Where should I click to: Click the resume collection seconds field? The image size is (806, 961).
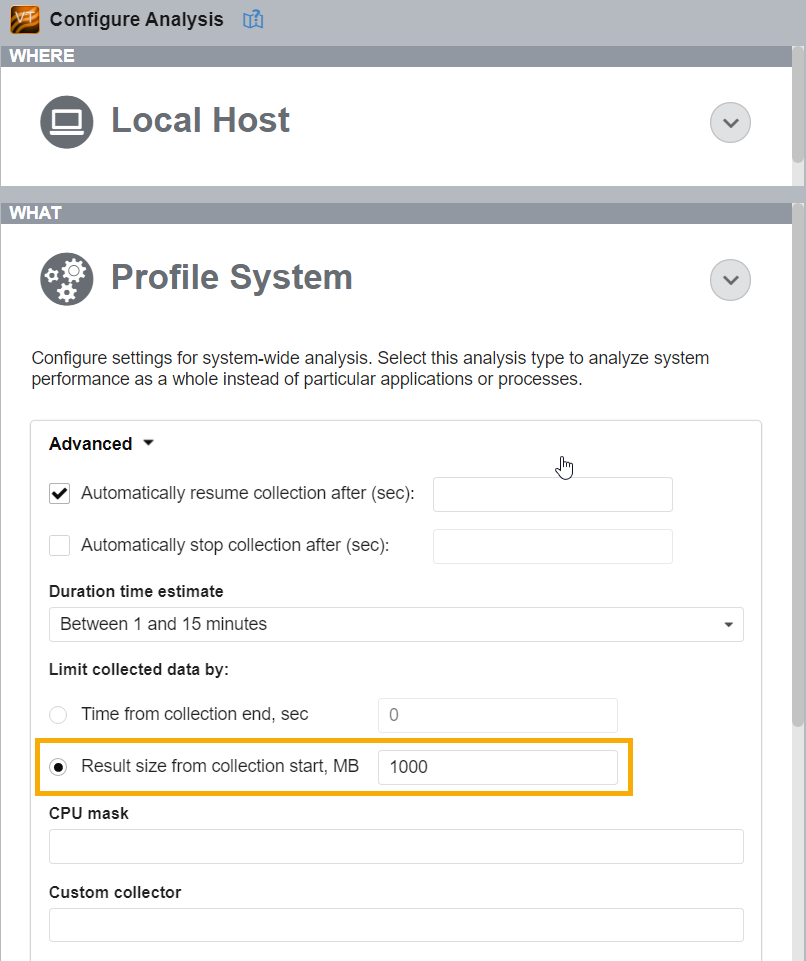click(552, 494)
